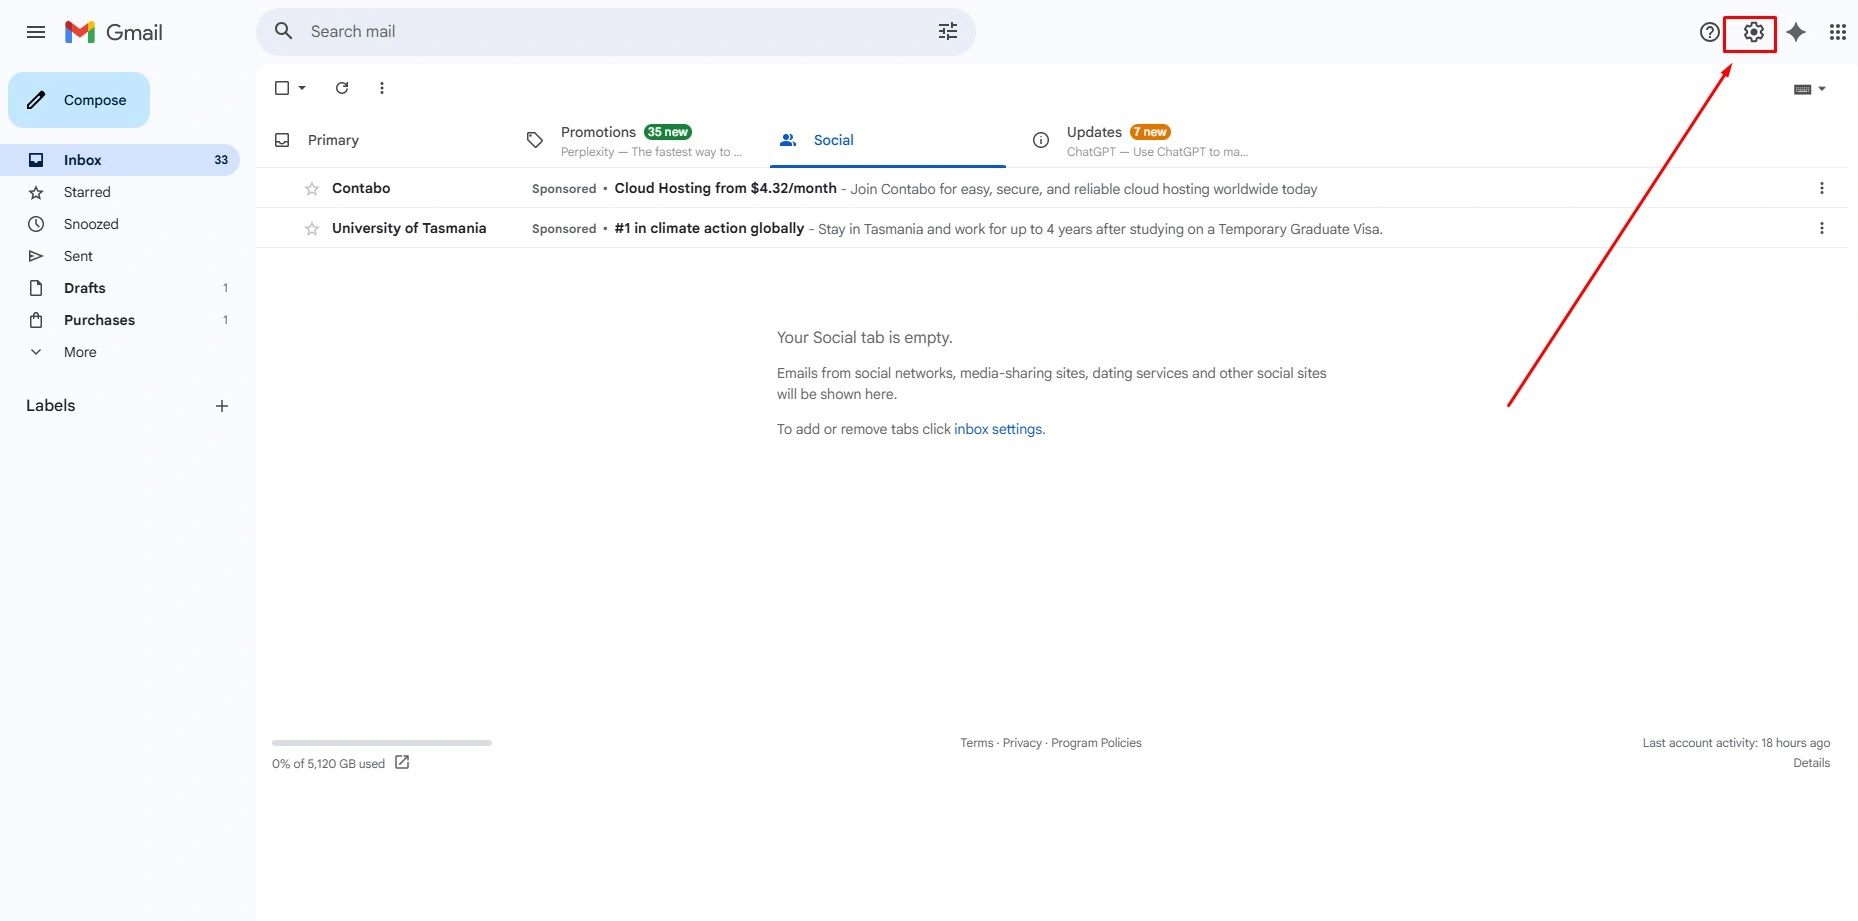Open the main menu hamburger icon
The width and height of the screenshot is (1858, 921).
(36, 32)
